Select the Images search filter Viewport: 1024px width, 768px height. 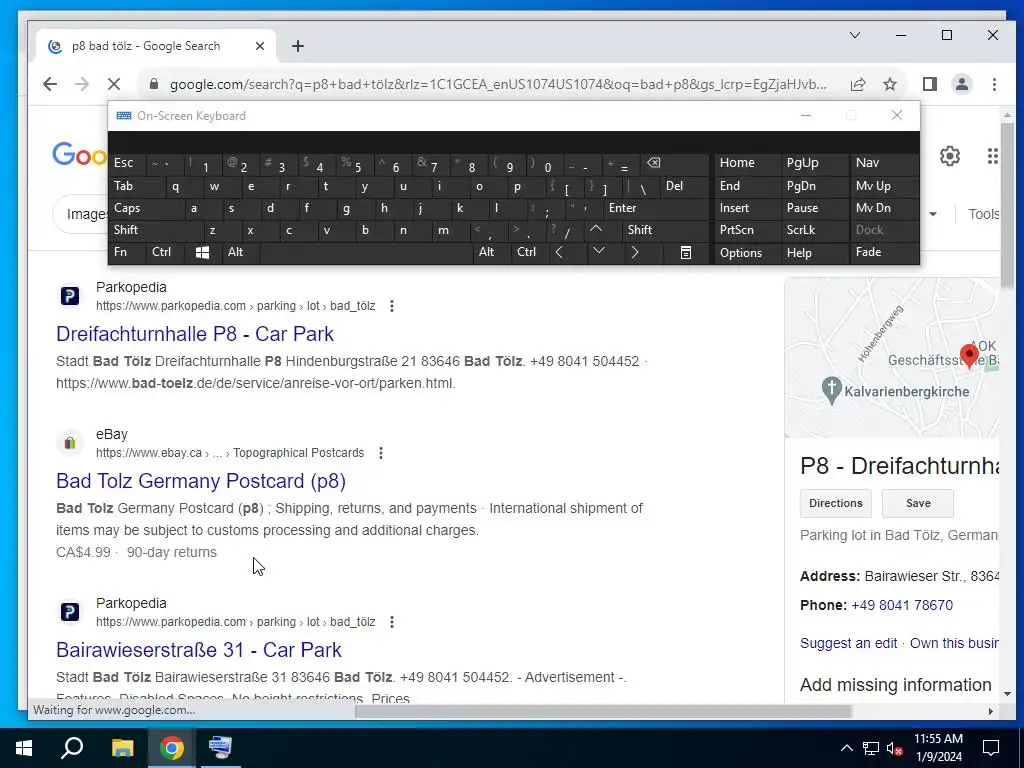point(87,214)
